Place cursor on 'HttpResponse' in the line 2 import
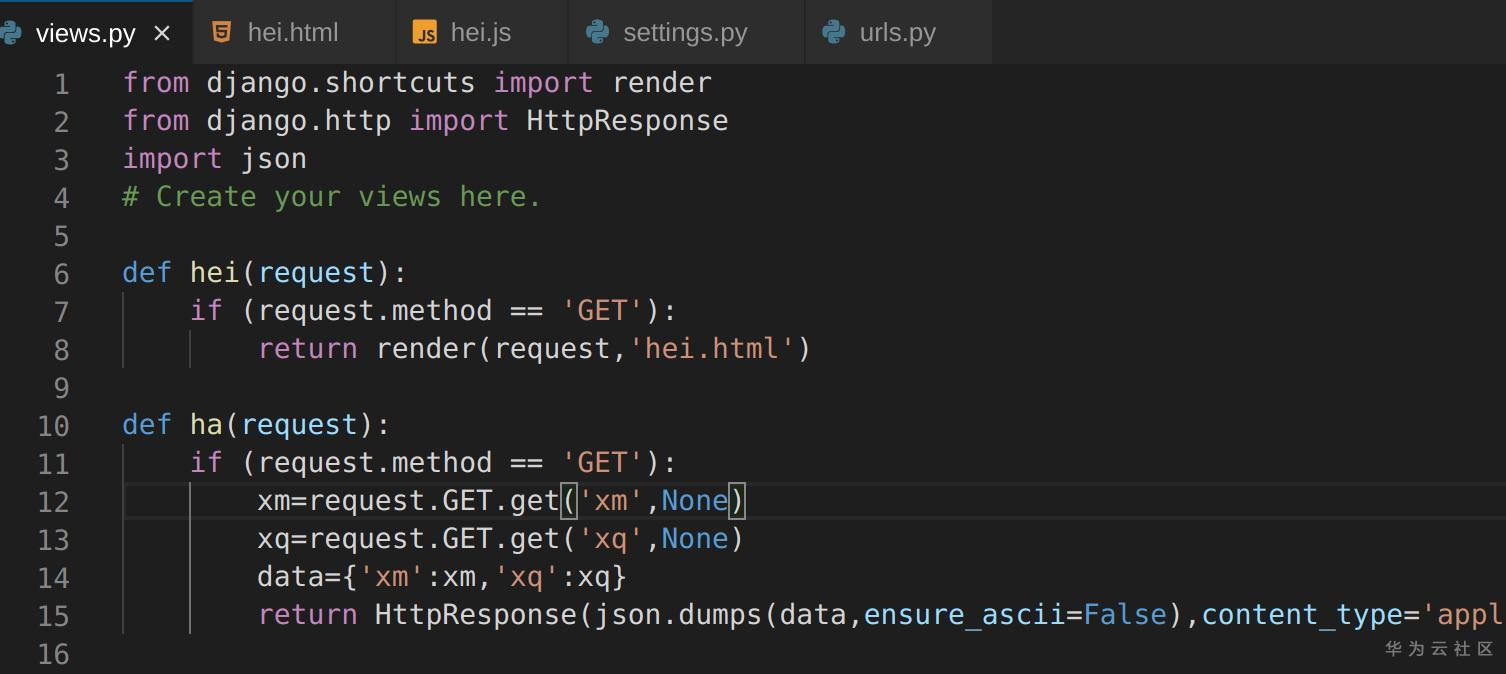This screenshot has width=1506, height=674. click(x=627, y=121)
